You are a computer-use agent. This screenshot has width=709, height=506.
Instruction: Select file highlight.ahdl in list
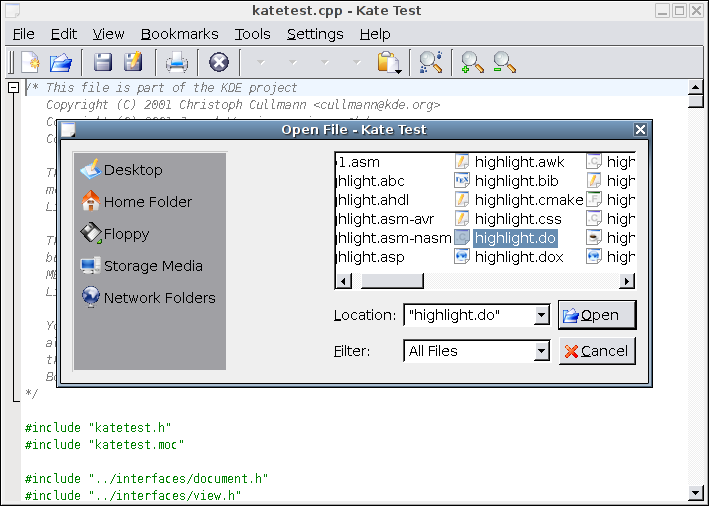pyautogui.click(x=373, y=200)
